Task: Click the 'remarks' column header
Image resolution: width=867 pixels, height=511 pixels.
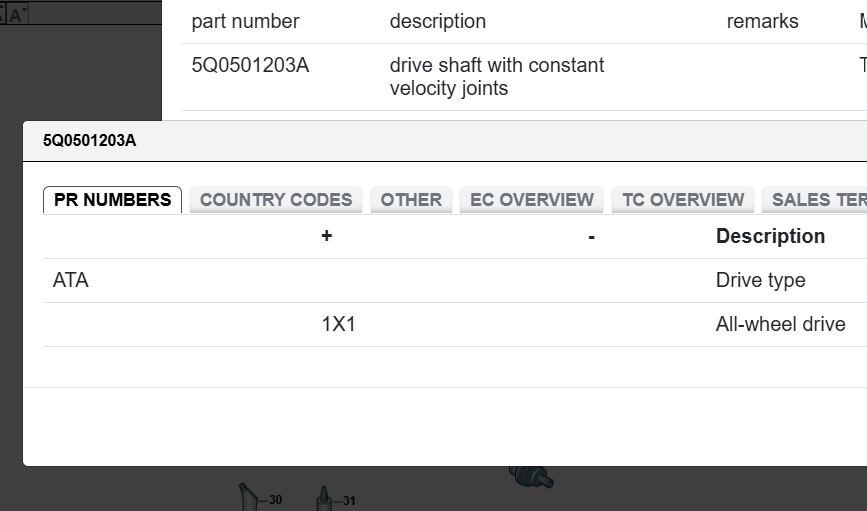Action: pyautogui.click(x=762, y=21)
